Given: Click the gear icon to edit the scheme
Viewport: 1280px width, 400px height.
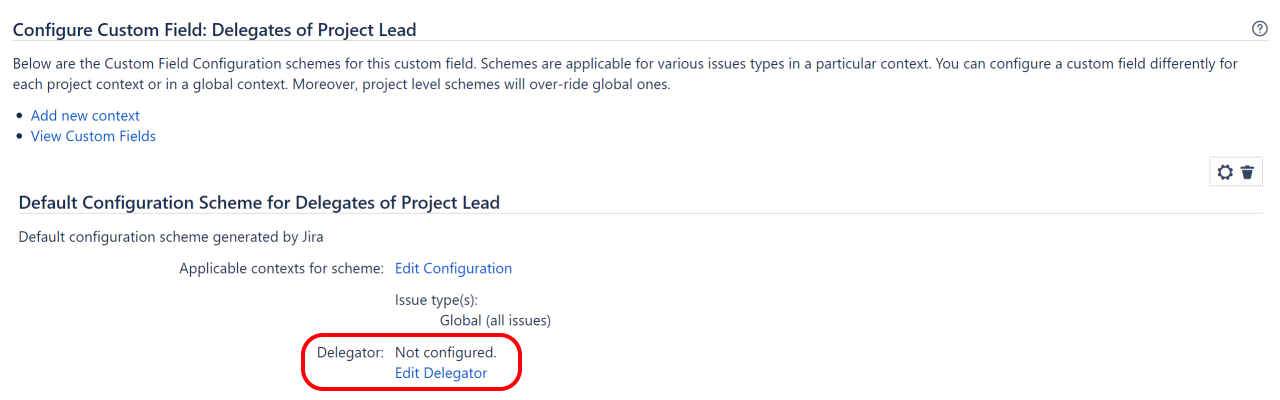Looking at the screenshot, I should [x=1225, y=172].
